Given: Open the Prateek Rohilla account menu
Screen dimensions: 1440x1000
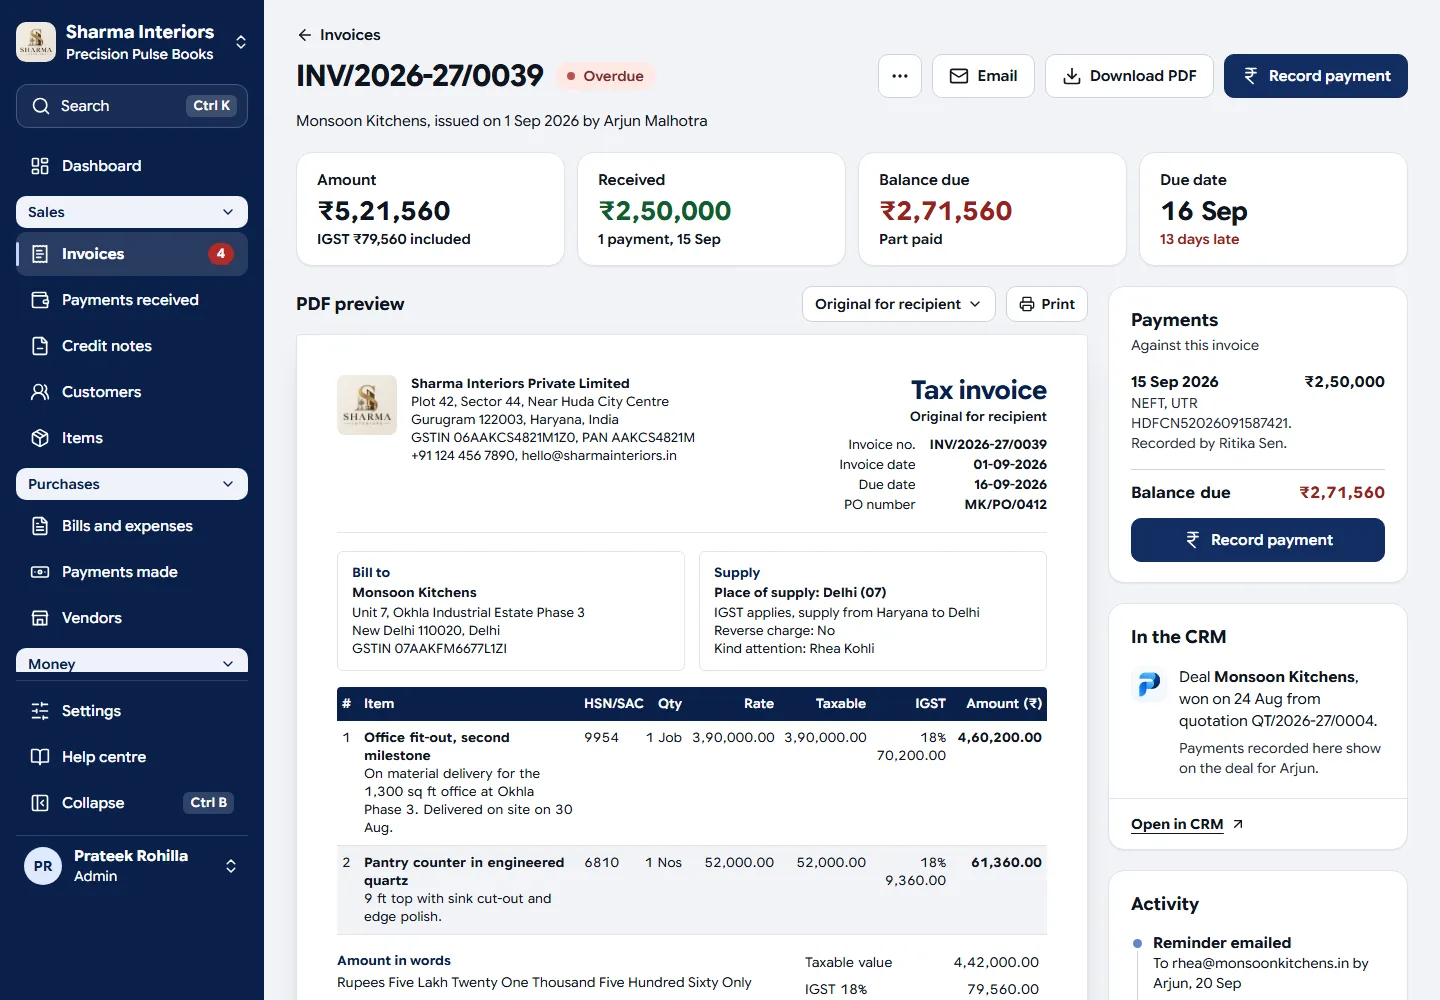Looking at the screenshot, I should click(x=132, y=866).
